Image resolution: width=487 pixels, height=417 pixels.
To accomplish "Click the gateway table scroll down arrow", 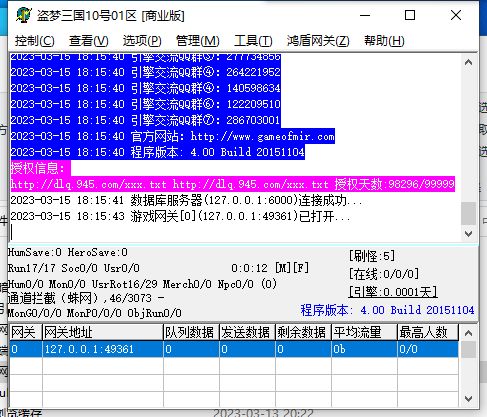I will (x=468, y=399).
